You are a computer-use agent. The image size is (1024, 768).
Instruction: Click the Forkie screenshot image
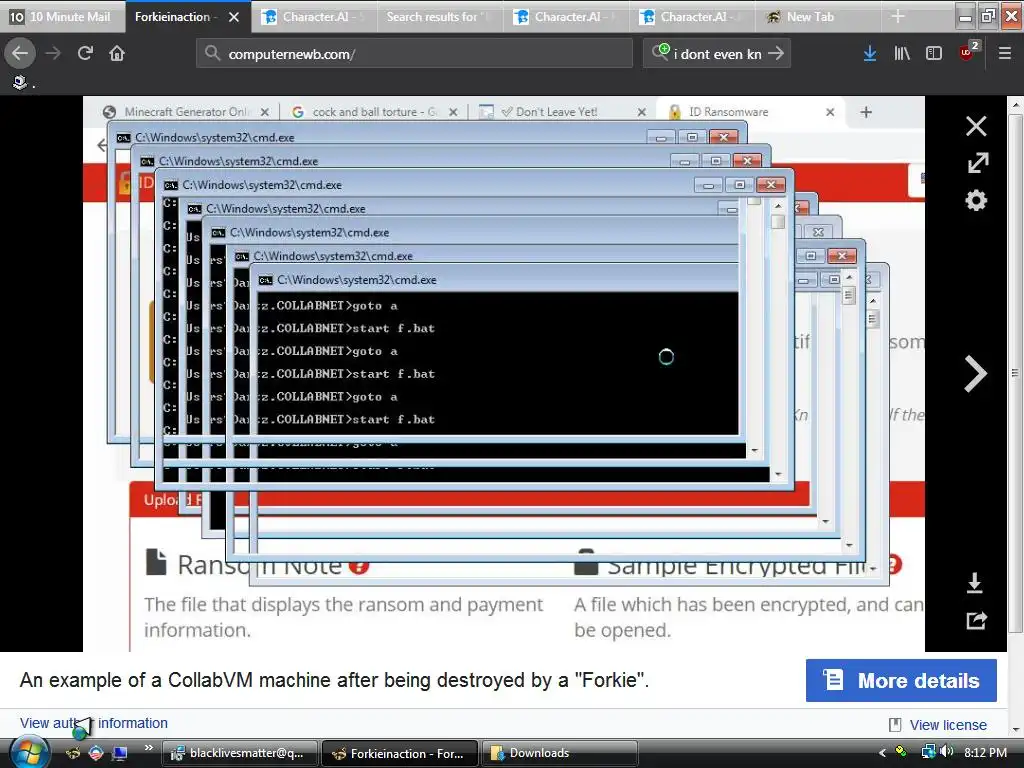(x=504, y=374)
